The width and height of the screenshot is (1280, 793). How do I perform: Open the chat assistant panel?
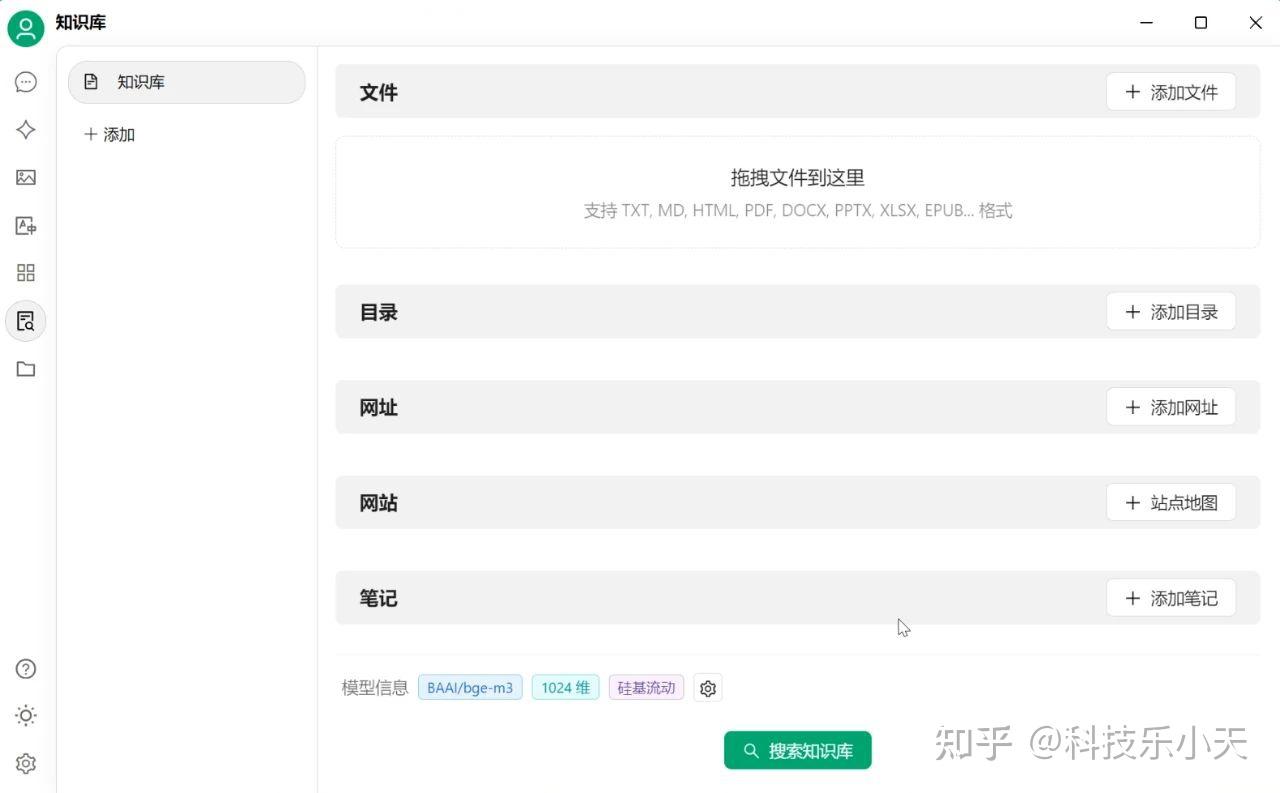click(x=25, y=82)
